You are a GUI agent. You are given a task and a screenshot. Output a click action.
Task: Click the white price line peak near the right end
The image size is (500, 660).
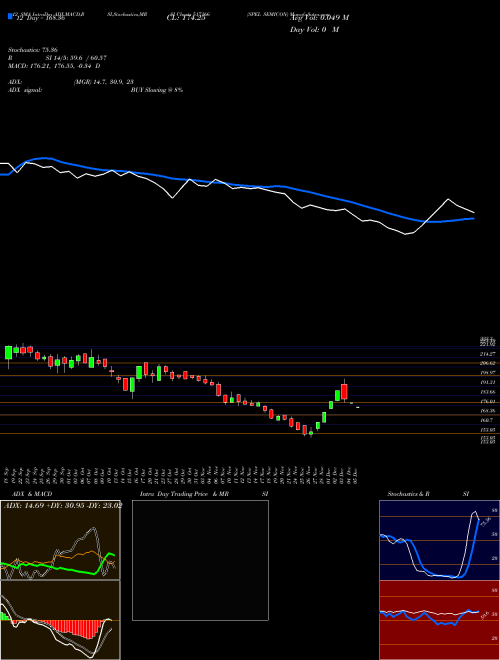448,199
